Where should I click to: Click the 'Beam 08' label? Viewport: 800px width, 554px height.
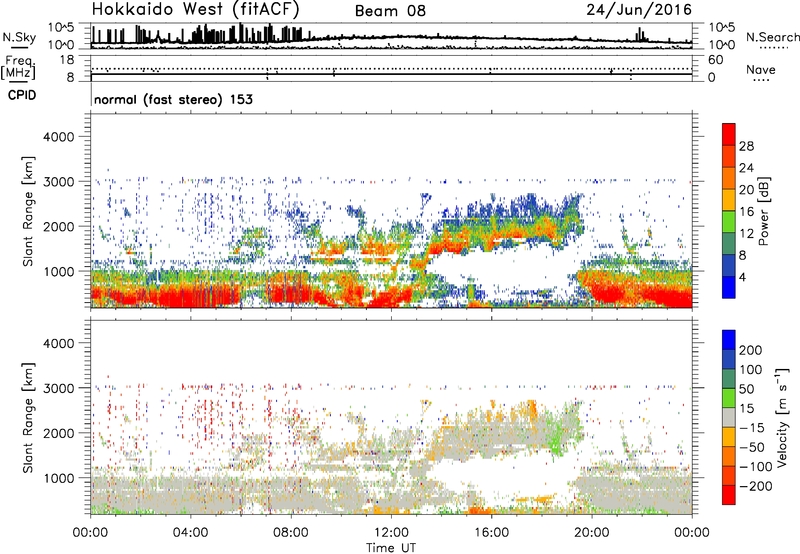click(x=390, y=11)
